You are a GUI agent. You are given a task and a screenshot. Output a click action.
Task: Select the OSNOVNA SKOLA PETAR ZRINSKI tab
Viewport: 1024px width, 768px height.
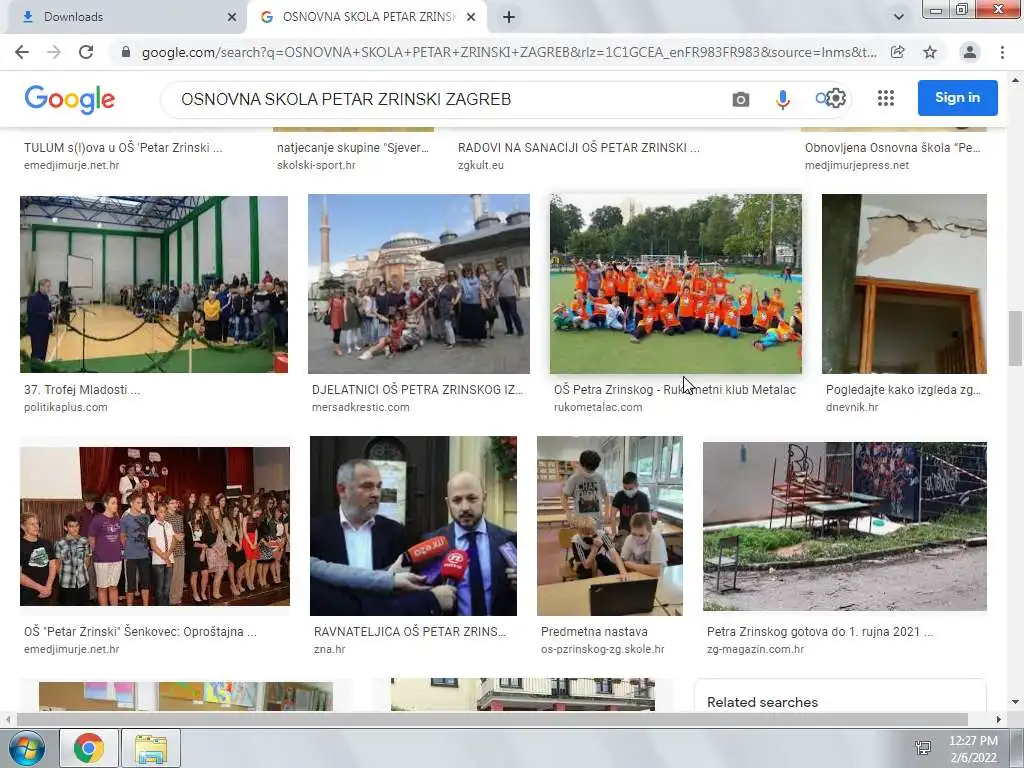click(366, 17)
